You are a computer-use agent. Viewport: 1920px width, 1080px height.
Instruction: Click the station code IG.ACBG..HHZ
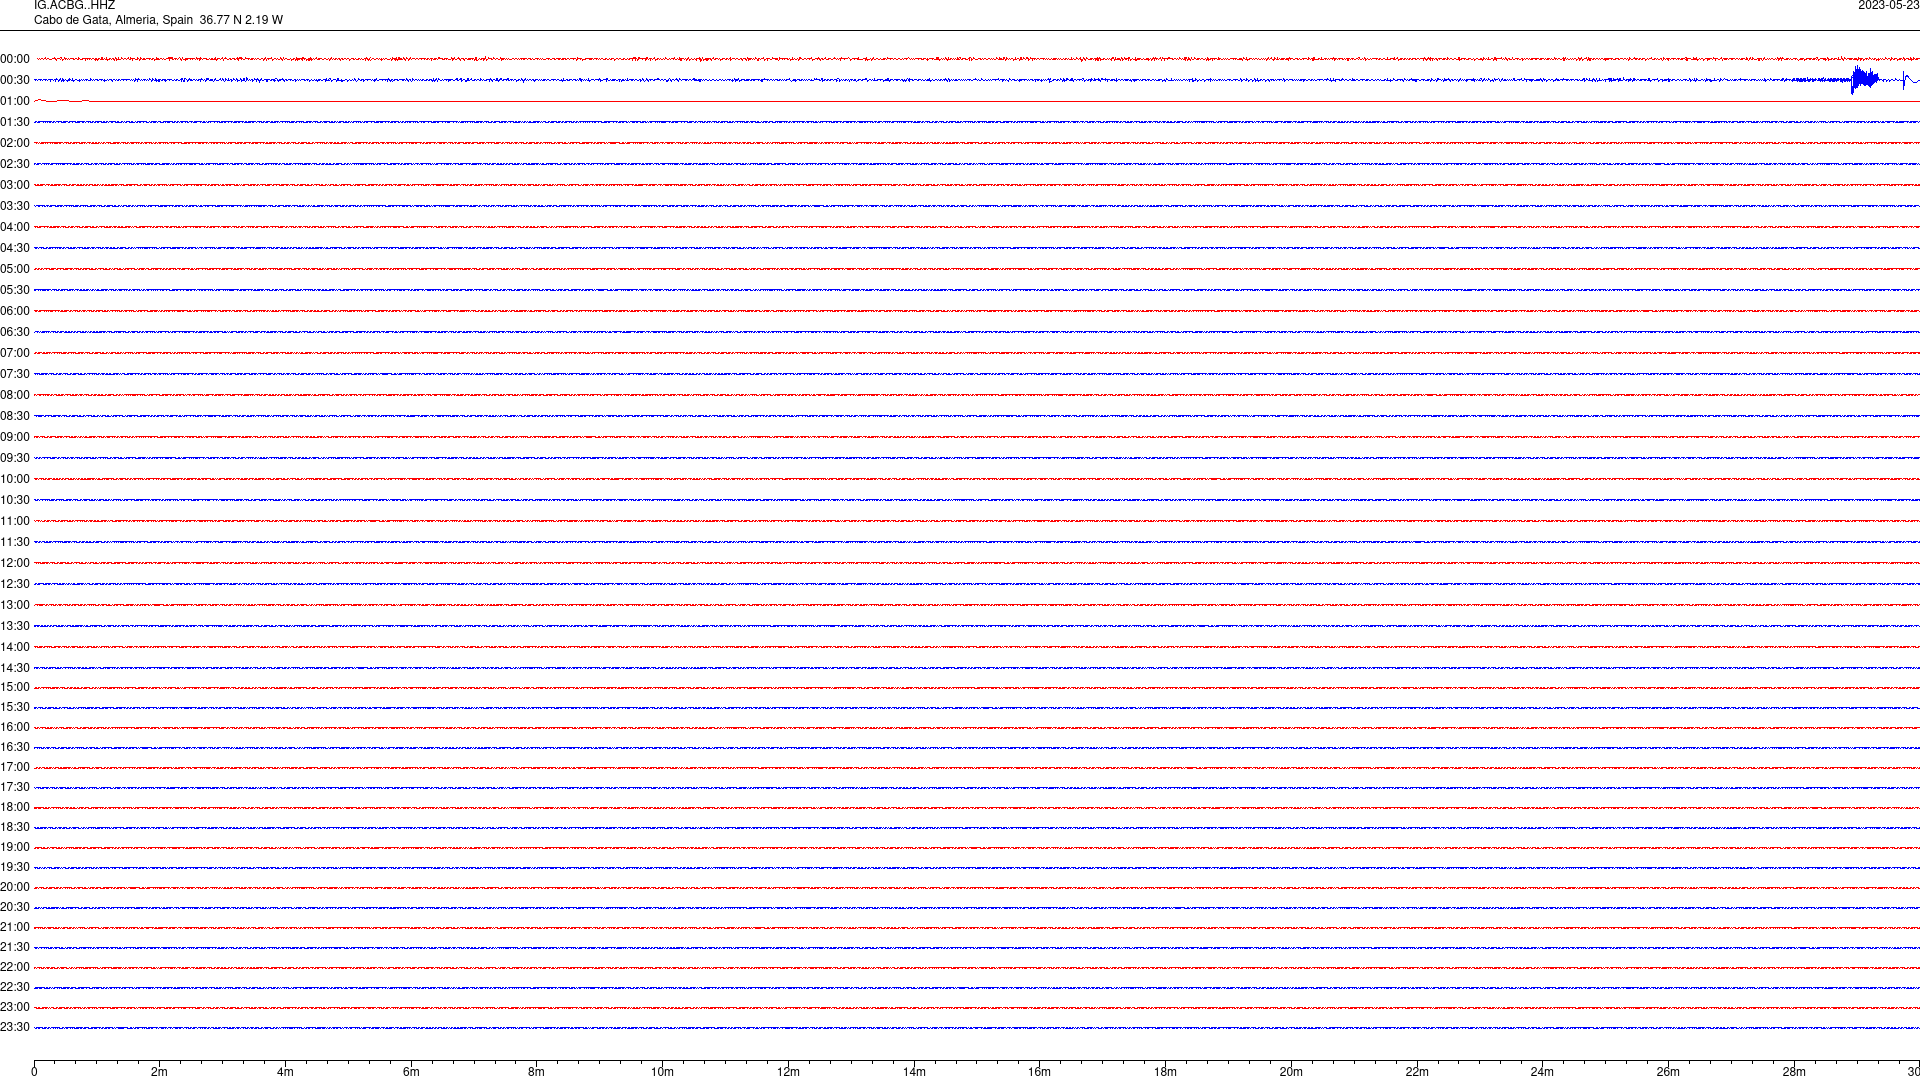[74, 6]
